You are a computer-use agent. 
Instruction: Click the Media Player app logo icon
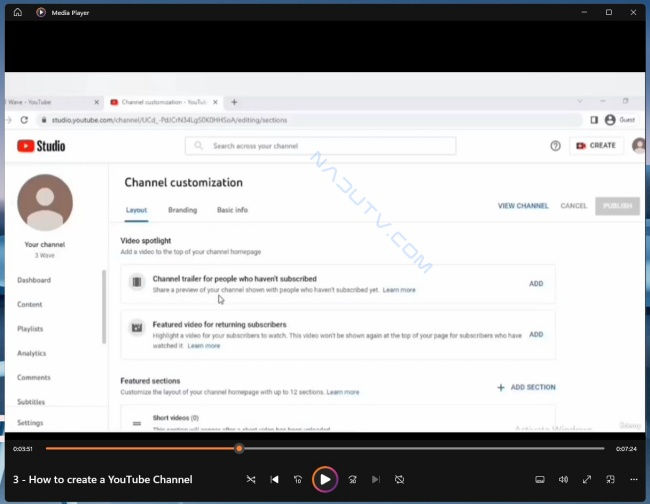pos(41,12)
